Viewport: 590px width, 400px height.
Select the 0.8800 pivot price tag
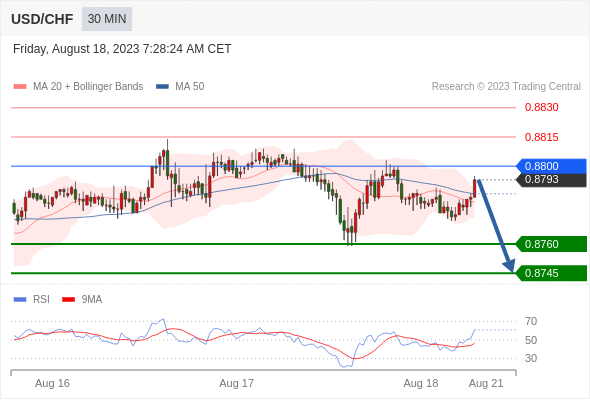click(x=551, y=166)
